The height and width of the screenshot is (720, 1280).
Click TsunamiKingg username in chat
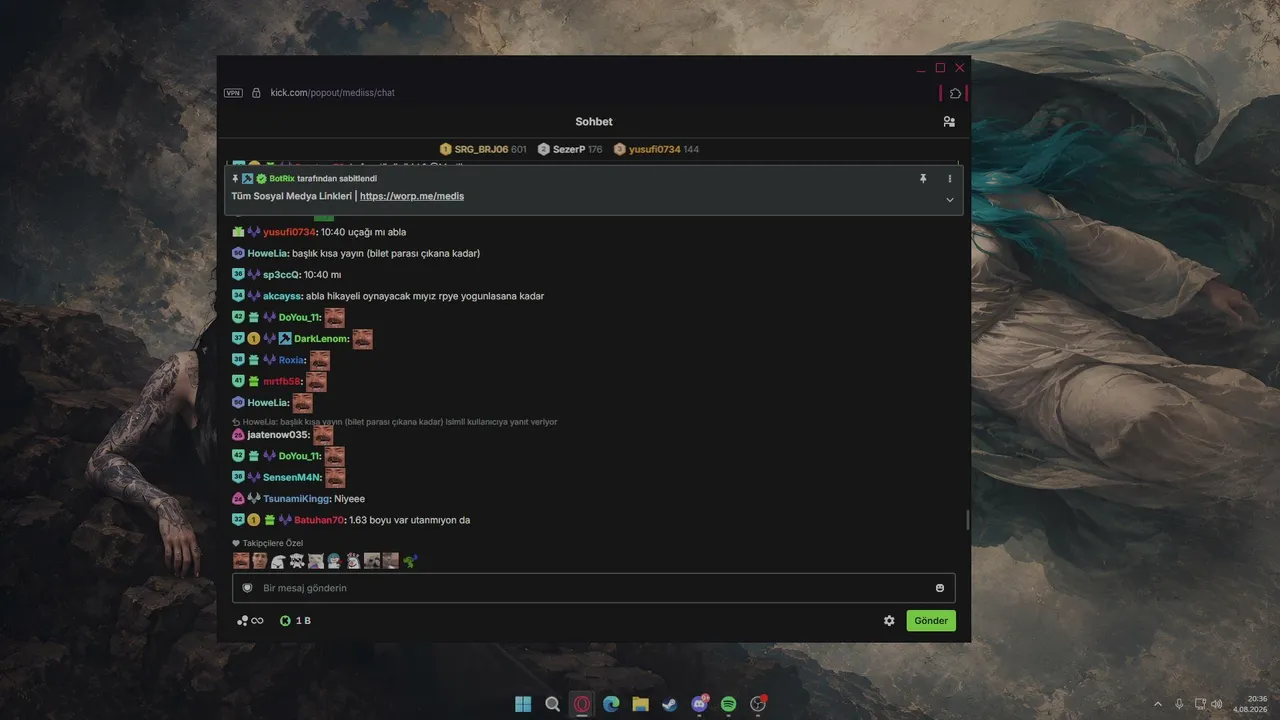(296, 498)
